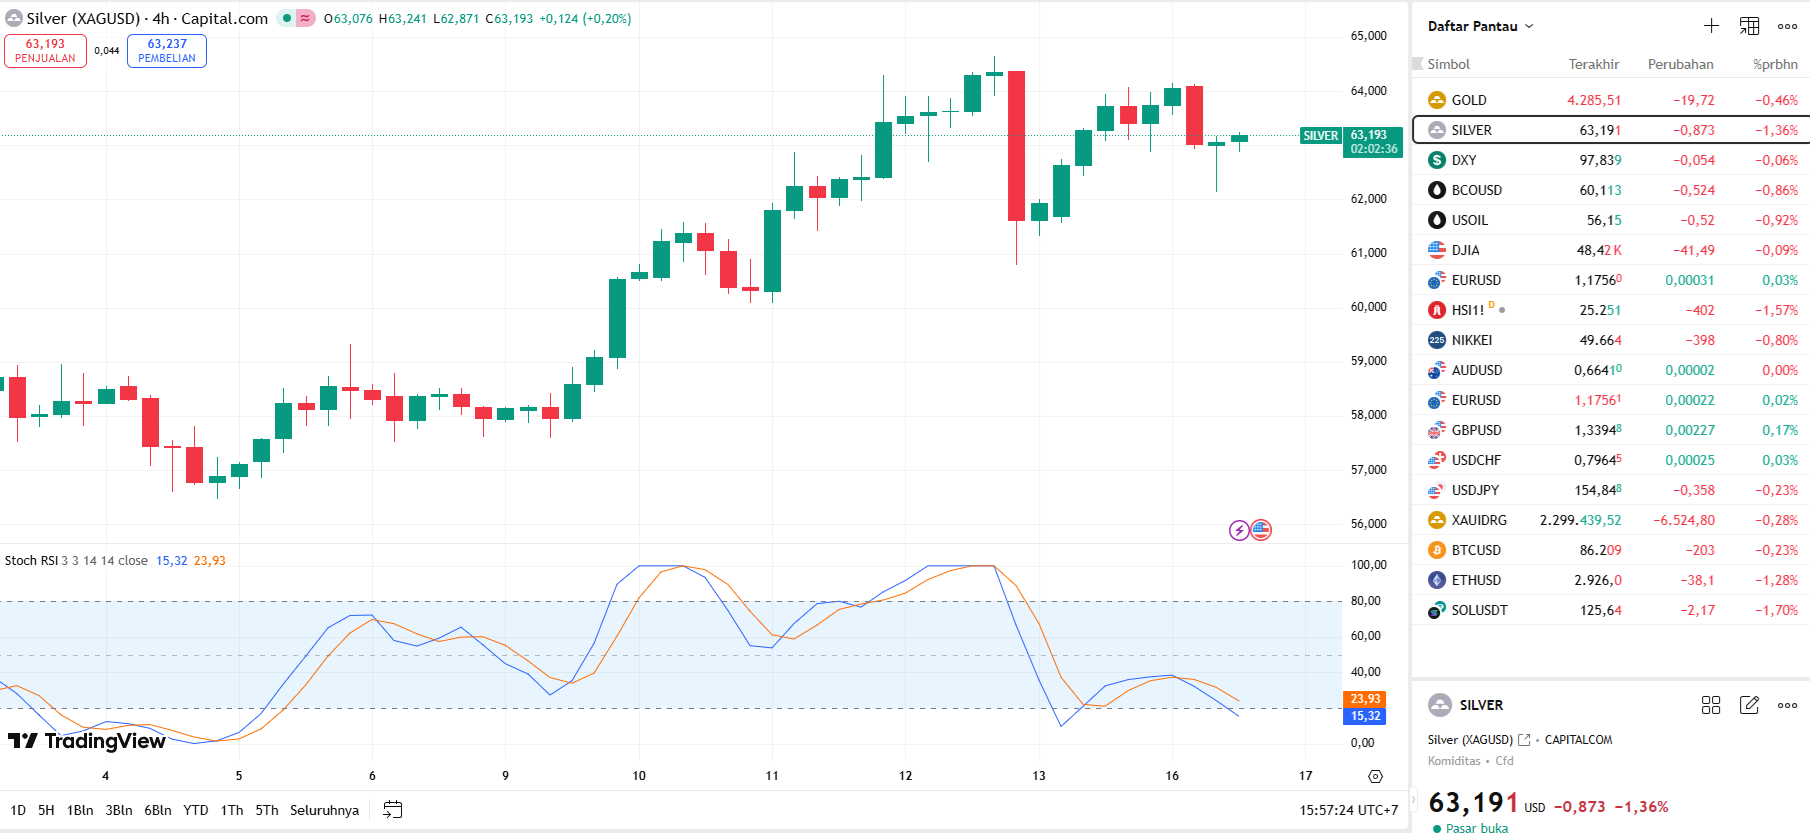
Task: Add a symbol to the watchlist
Action: click(1711, 26)
